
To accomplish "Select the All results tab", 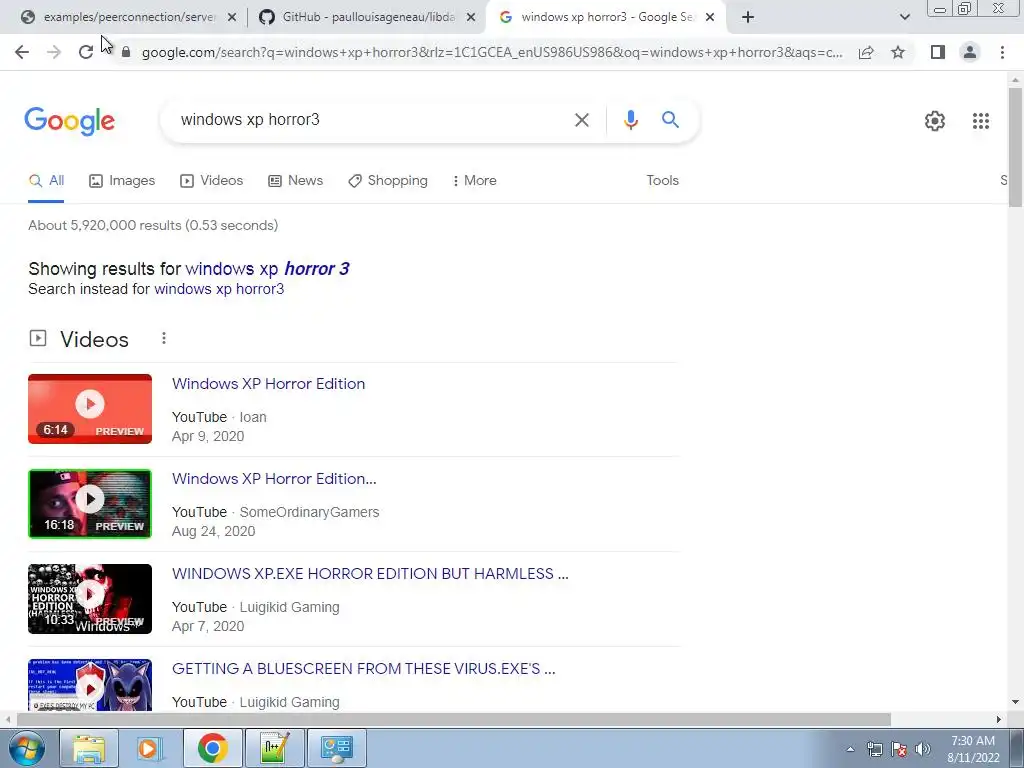I will [x=46, y=181].
